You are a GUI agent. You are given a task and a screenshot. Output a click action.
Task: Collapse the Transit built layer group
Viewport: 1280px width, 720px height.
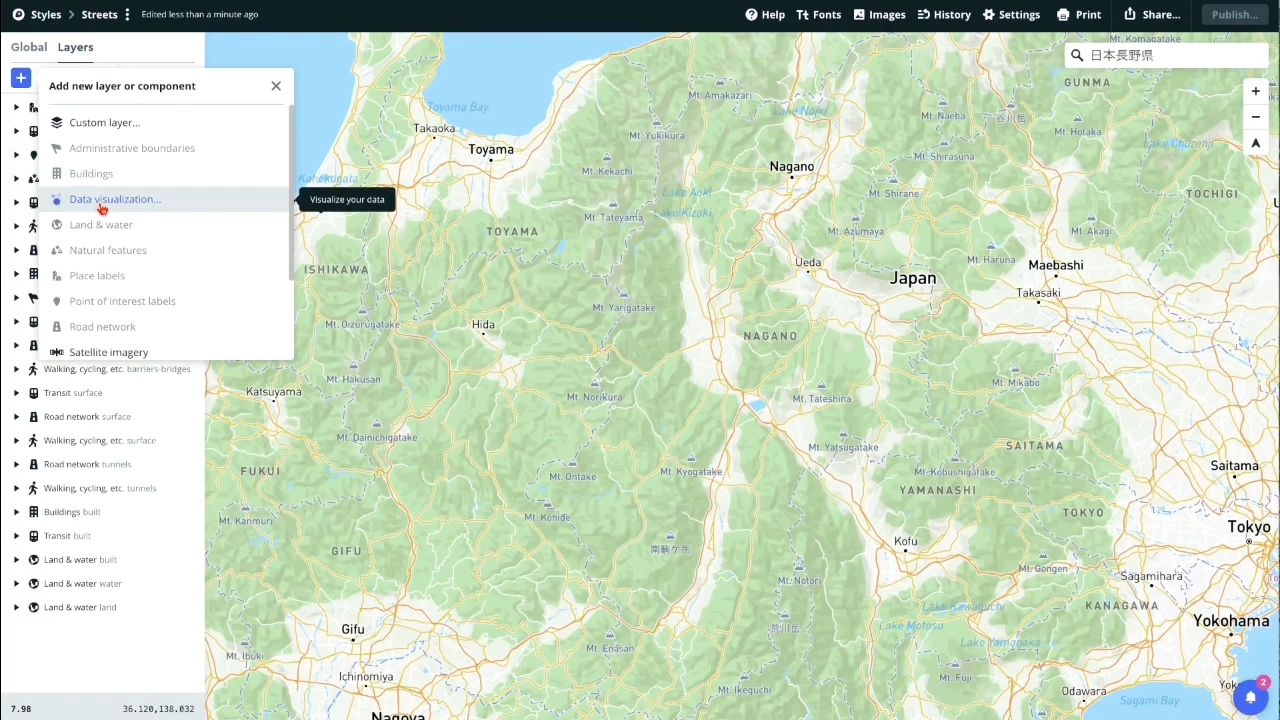tap(17, 535)
